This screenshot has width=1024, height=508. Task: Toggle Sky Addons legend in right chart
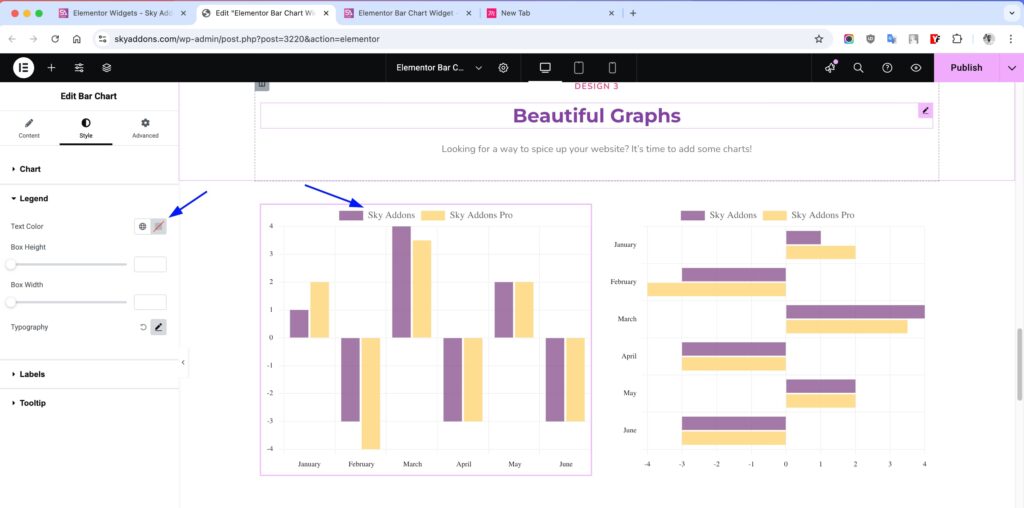[x=718, y=215]
